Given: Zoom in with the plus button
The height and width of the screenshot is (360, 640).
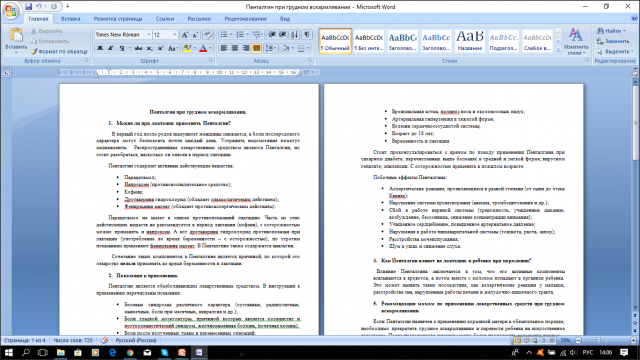Looking at the screenshot, I should [633, 340].
